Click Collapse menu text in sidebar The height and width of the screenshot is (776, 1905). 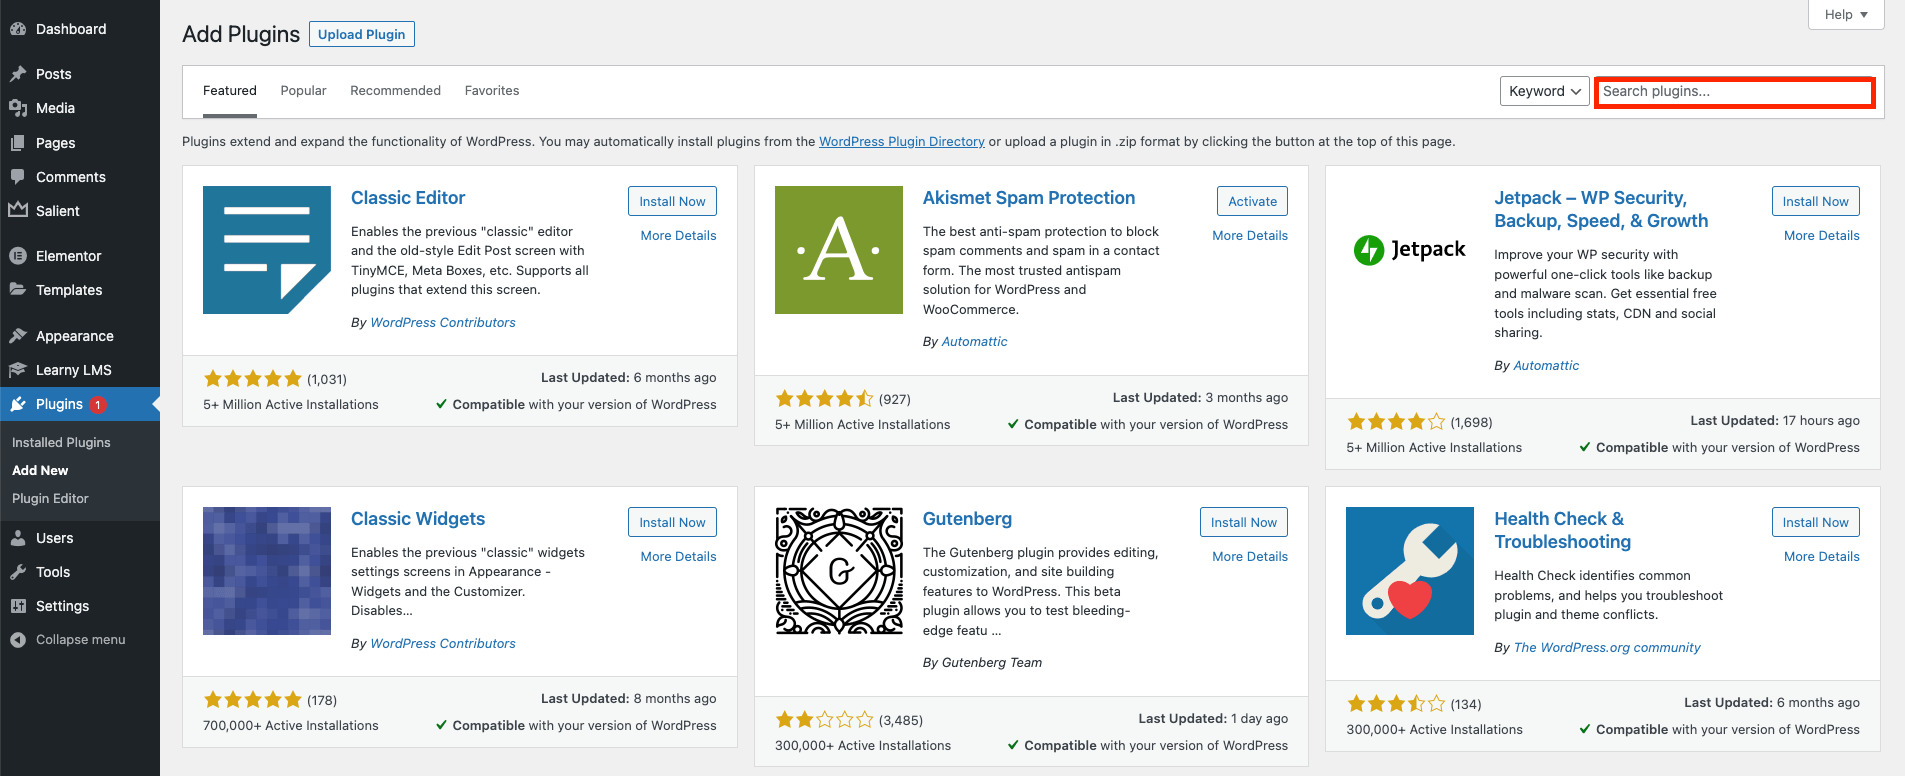81,640
